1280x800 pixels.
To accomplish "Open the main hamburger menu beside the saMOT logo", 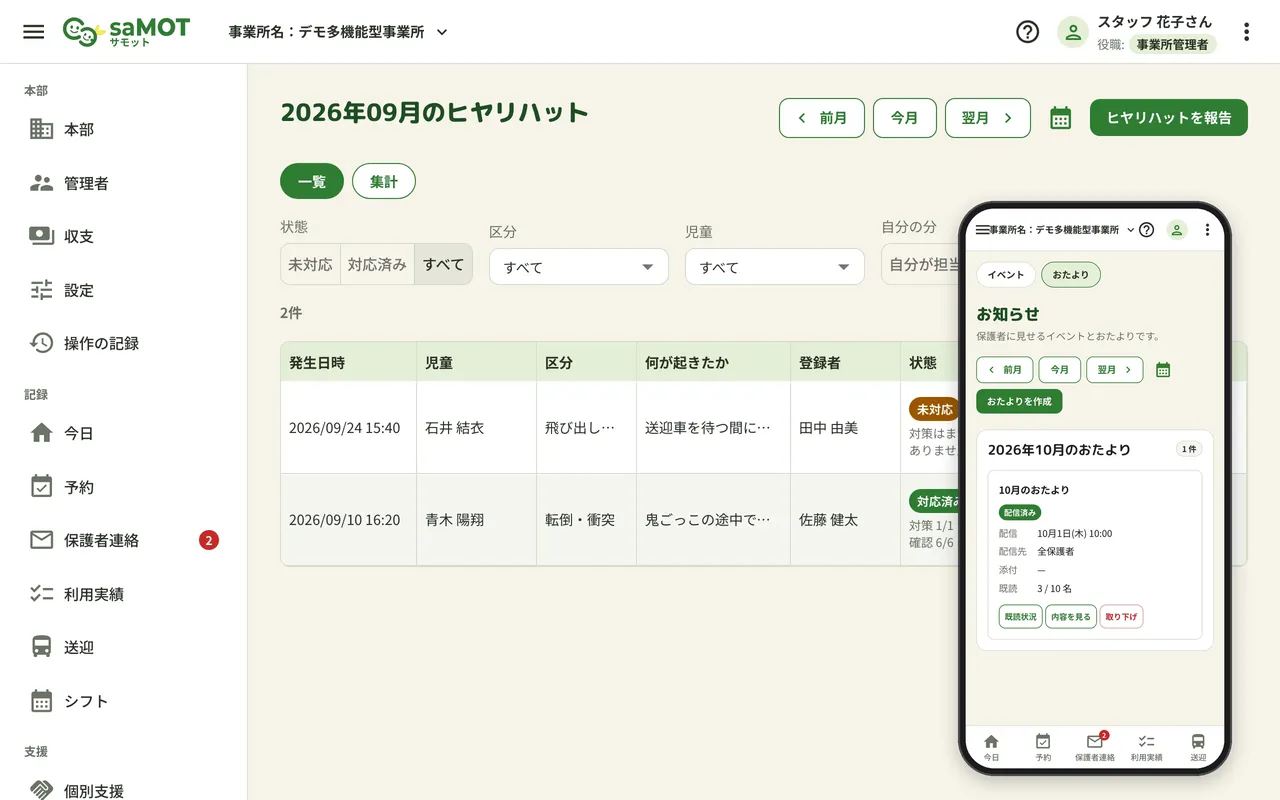I will 34,32.
